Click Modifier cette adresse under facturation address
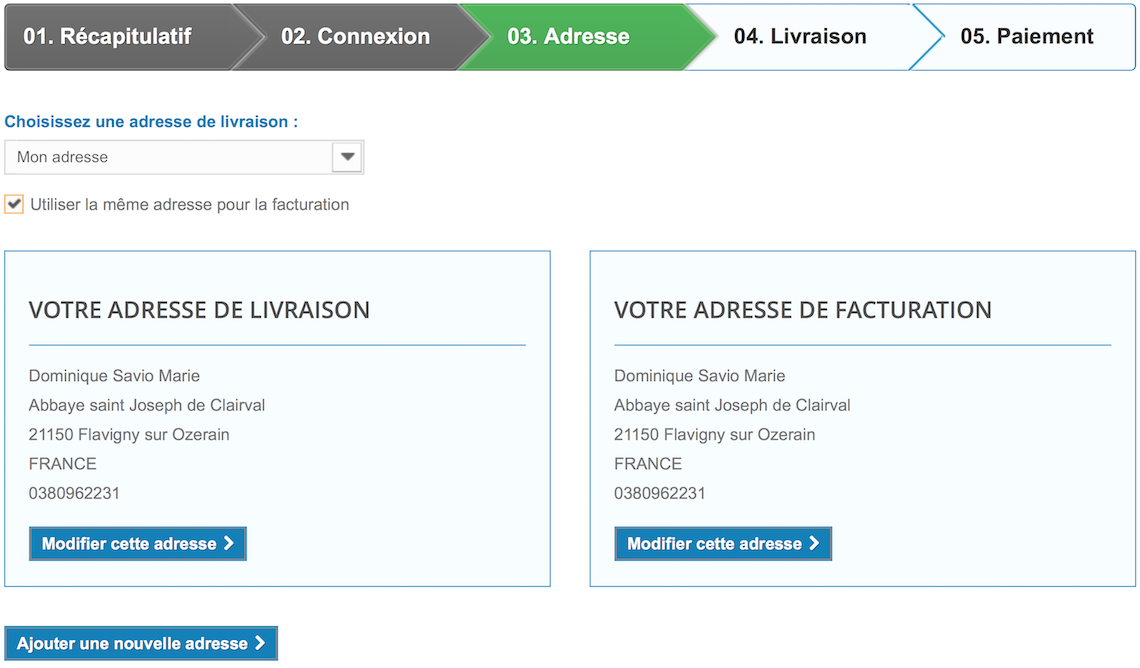 pos(722,543)
